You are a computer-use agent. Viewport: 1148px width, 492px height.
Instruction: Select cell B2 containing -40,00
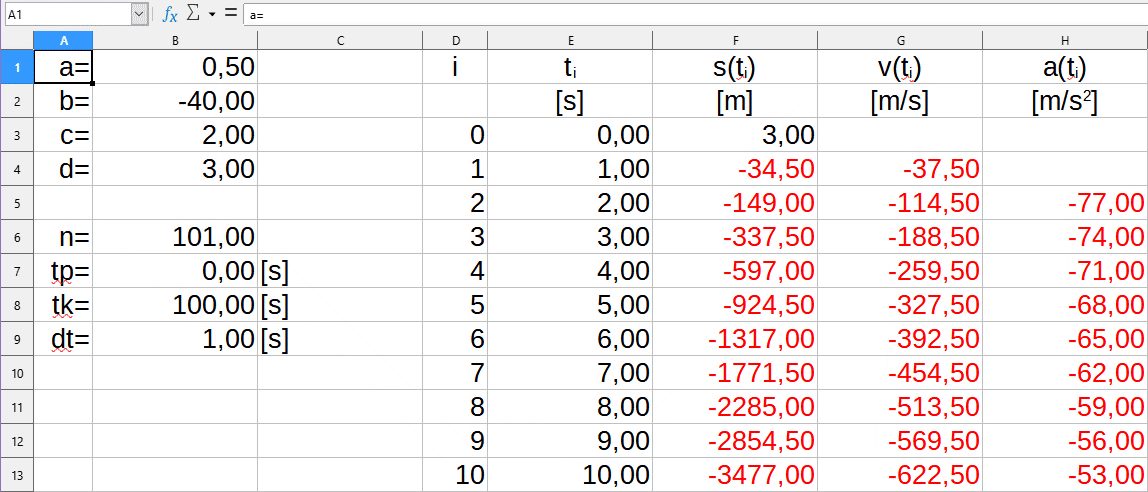[x=175, y=101]
